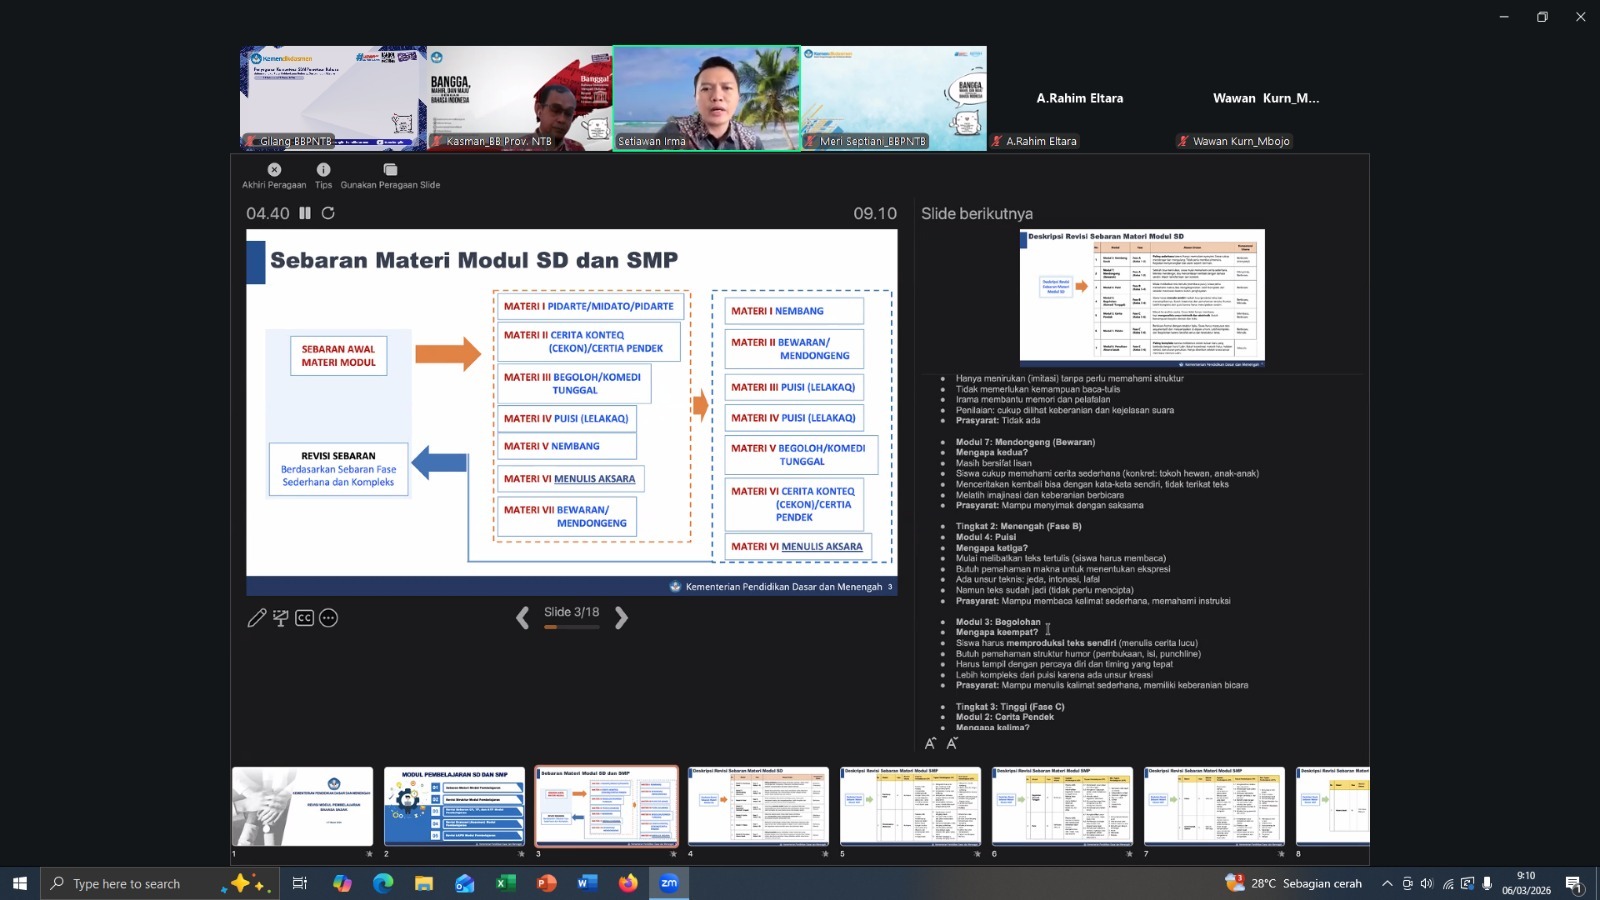Click the End Presentation (Akhiri Peragaan) icon

(274, 170)
